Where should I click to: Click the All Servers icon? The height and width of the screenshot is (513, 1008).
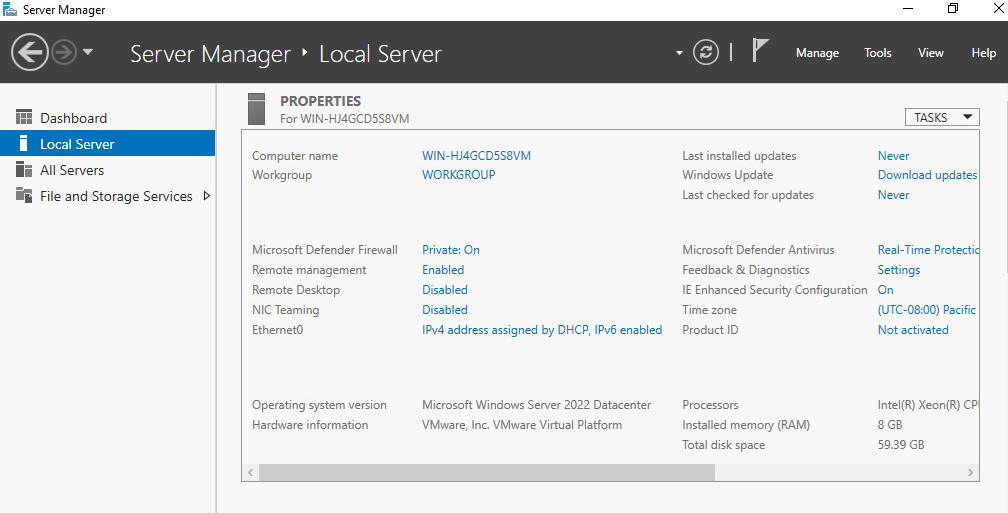coord(24,169)
